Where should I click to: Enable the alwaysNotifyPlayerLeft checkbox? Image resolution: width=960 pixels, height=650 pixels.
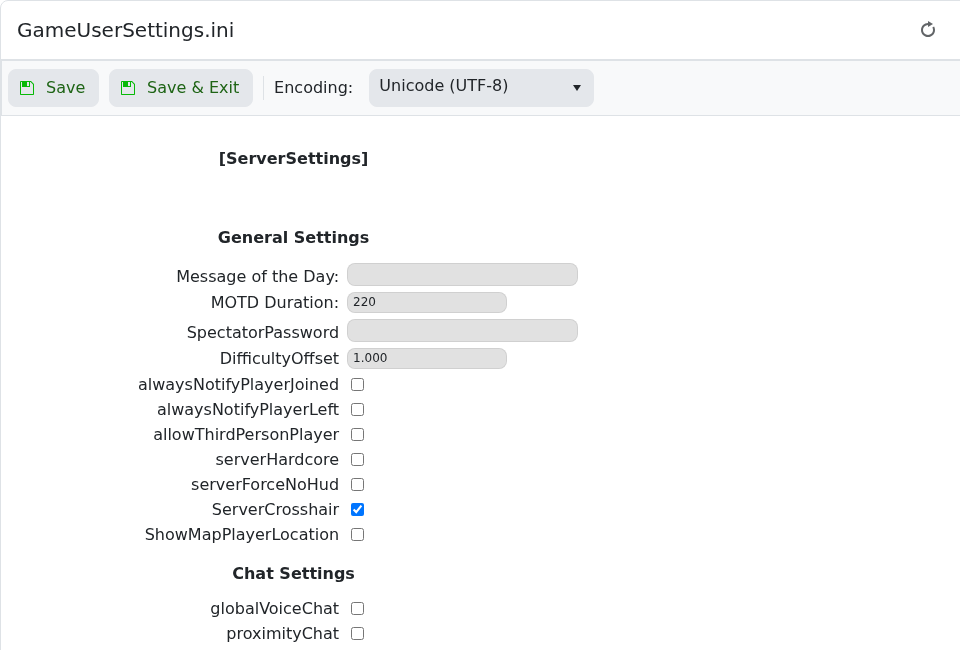coord(358,409)
